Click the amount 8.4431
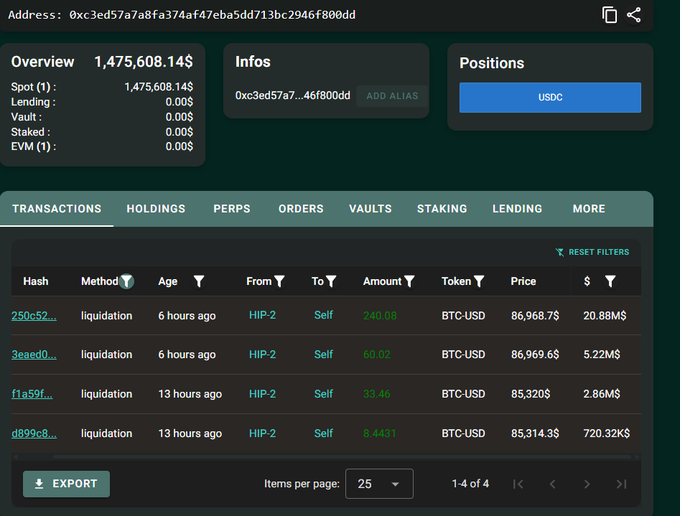Screen dimensions: 680x516 pyautogui.click(x=379, y=433)
